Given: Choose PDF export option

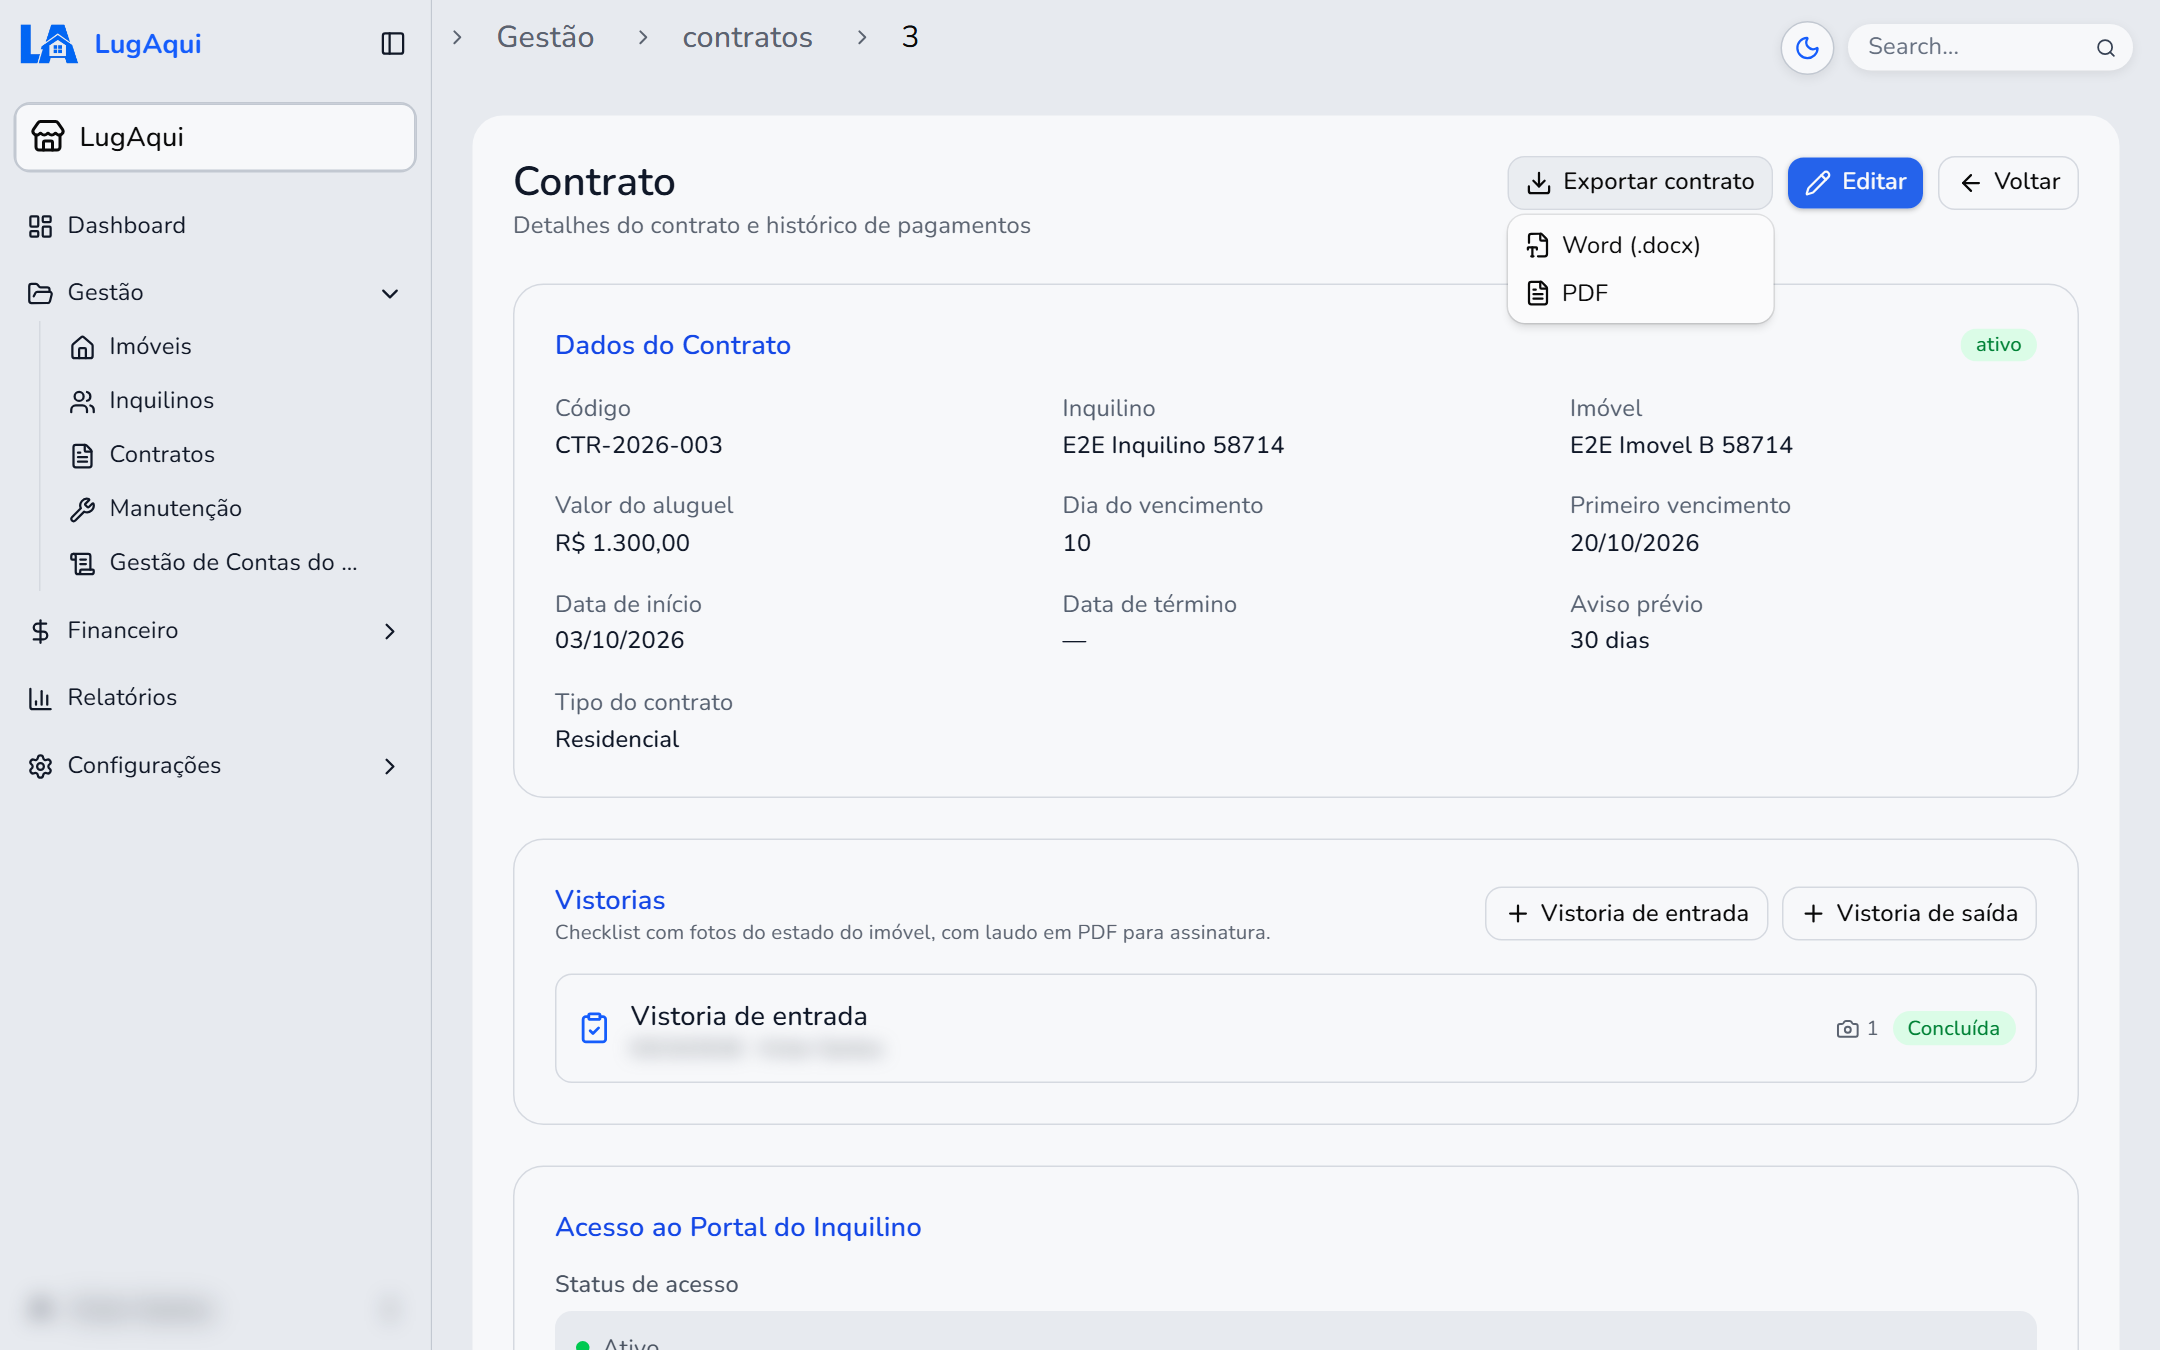Looking at the screenshot, I should point(1640,293).
